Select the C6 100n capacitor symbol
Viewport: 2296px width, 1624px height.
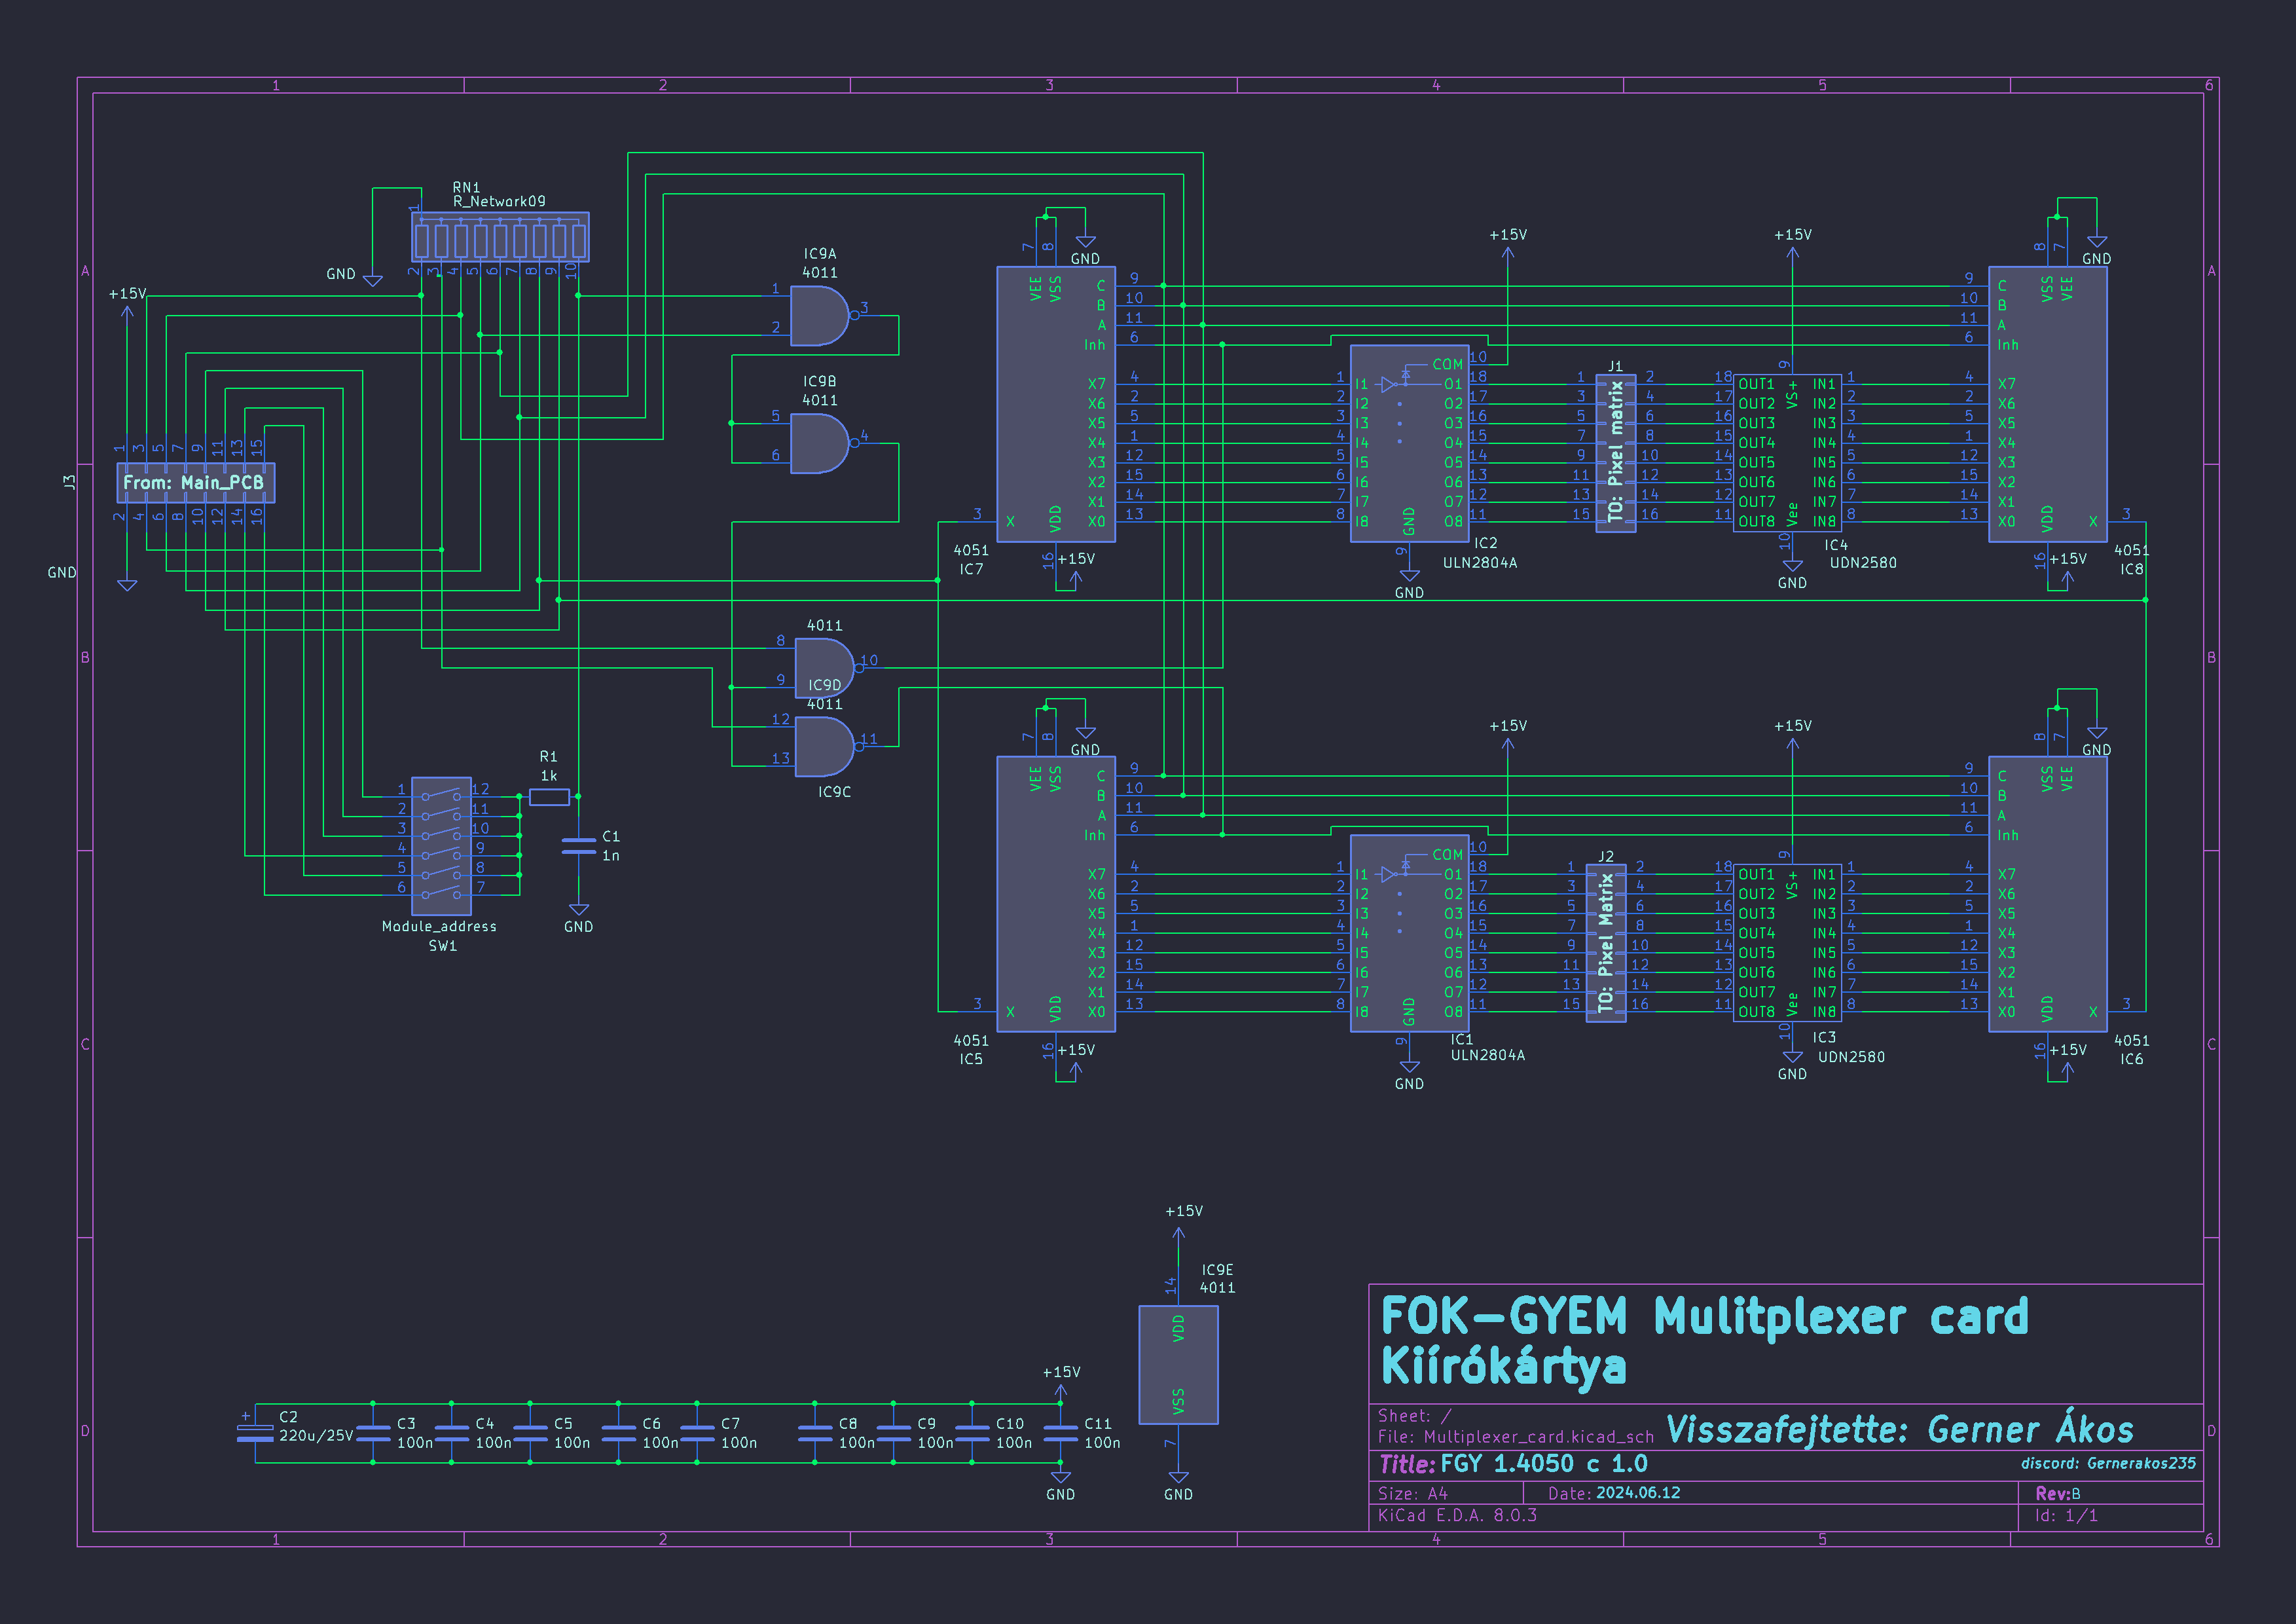(618, 1433)
